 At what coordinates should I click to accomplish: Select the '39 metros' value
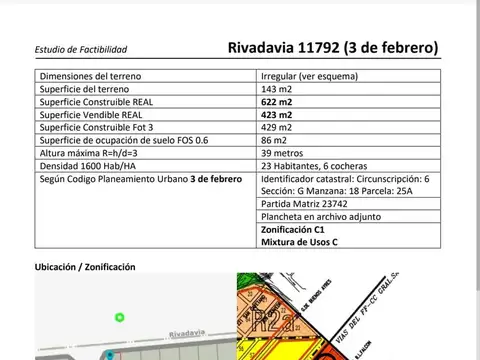pyautogui.click(x=282, y=153)
